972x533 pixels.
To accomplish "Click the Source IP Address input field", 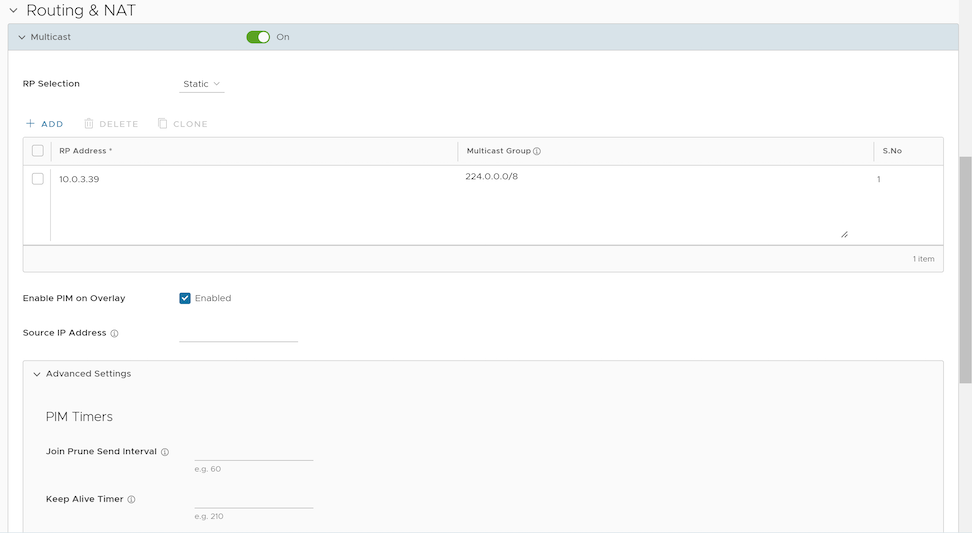I will click(238, 333).
